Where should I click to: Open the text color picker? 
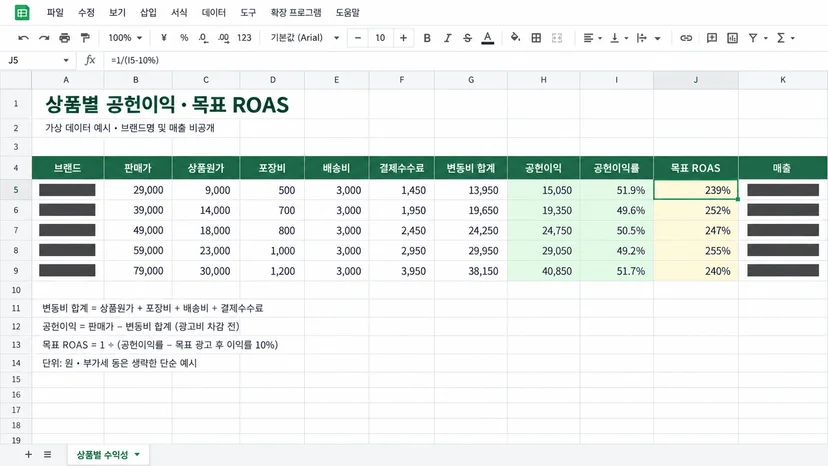488,38
